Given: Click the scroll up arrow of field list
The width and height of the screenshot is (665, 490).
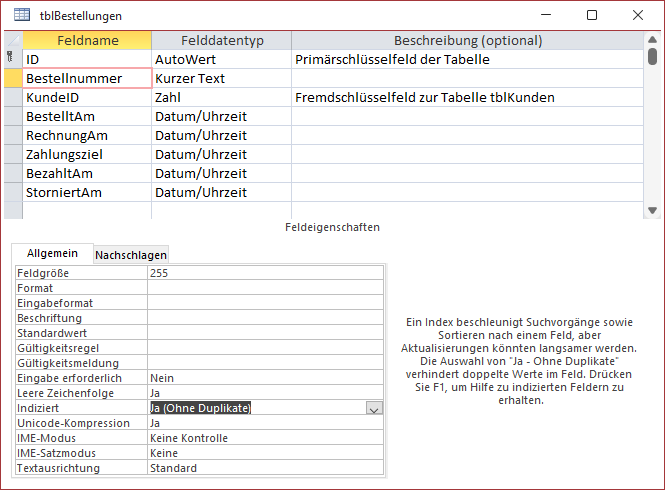Looking at the screenshot, I should [x=653, y=39].
